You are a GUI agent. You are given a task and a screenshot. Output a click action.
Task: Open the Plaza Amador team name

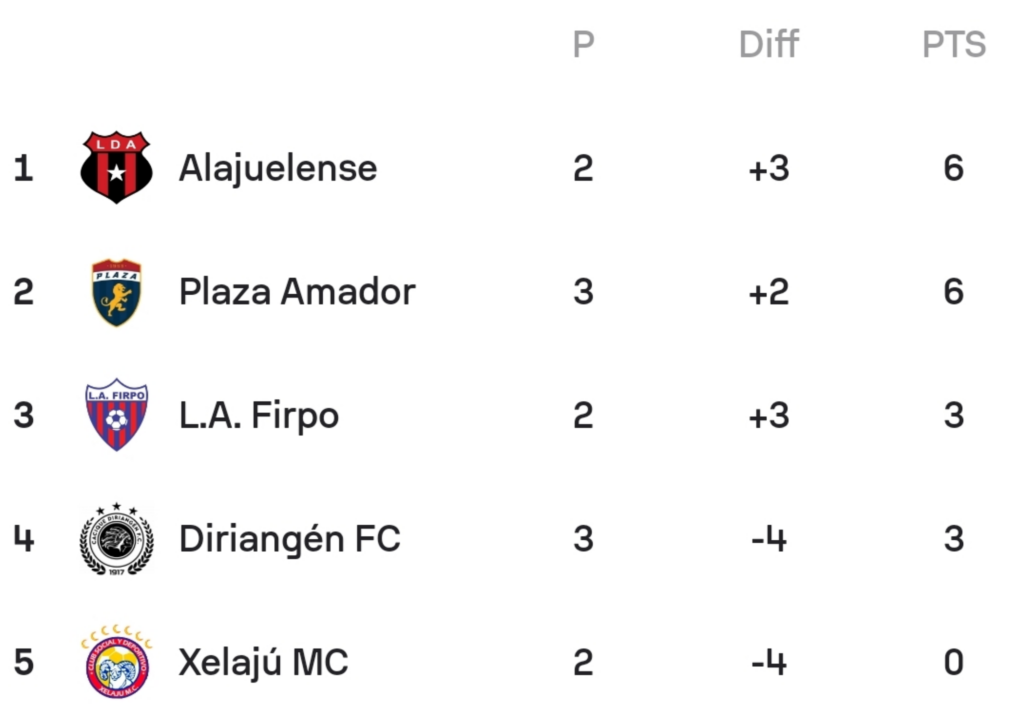297,291
